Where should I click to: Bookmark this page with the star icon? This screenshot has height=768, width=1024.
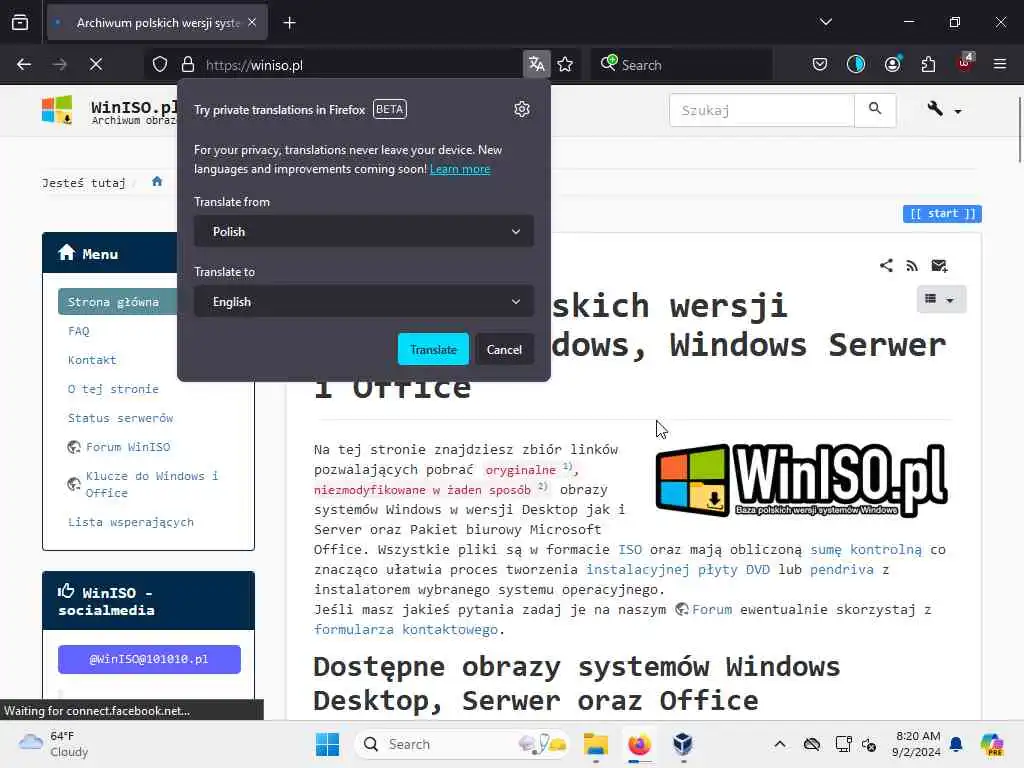tap(566, 64)
